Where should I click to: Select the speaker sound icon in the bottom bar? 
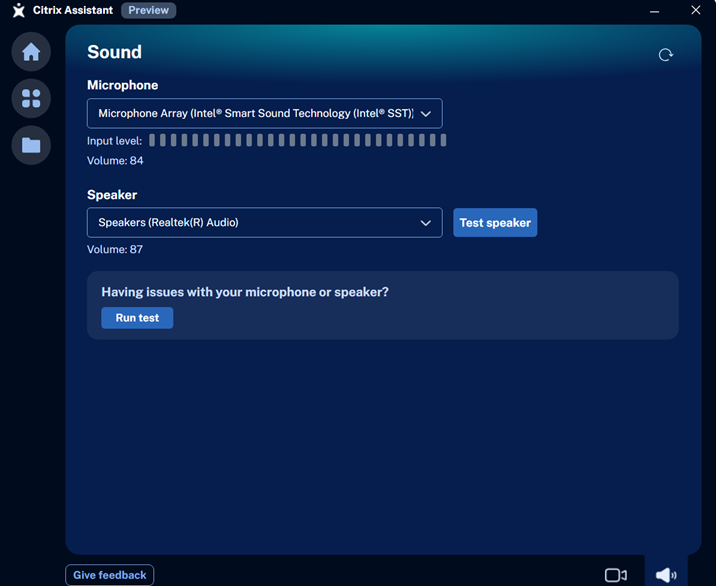pyautogui.click(x=666, y=575)
